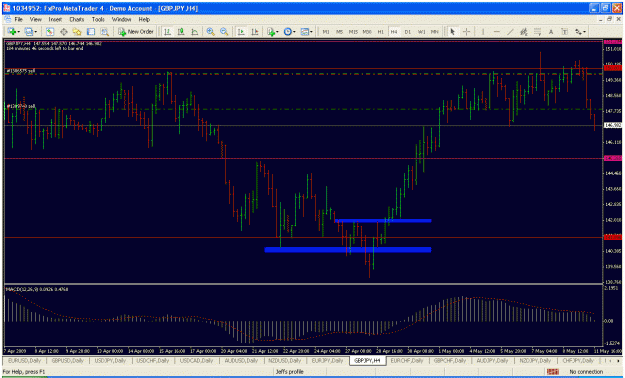Image resolution: width=625 pixels, height=378 pixels.
Task: Open the Charts menu
Action: 77,19
